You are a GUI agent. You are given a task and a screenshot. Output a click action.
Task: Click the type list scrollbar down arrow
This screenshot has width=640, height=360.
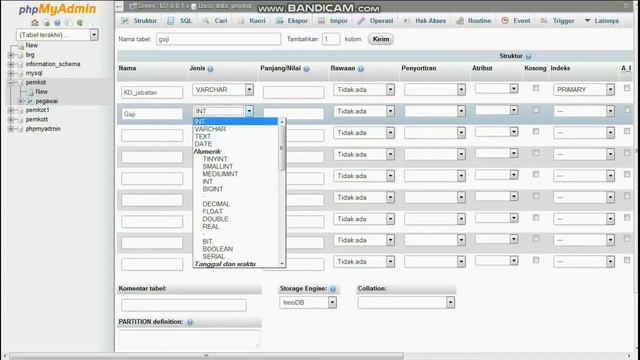point(282,264)
